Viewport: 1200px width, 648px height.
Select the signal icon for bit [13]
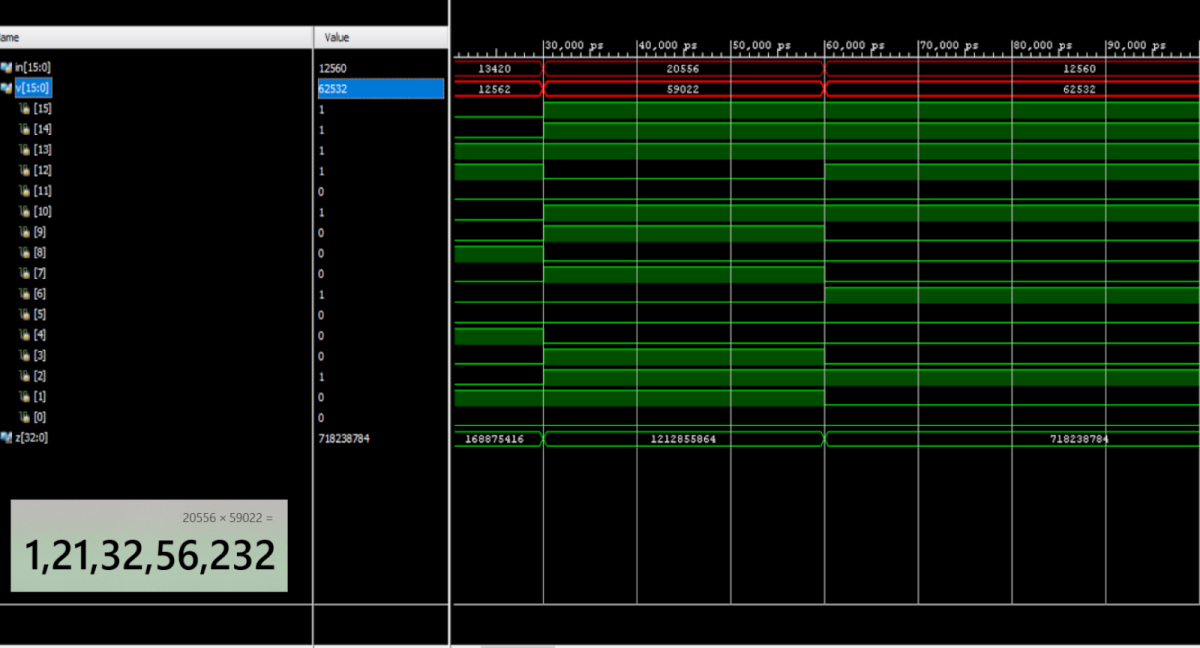(26, 150)
